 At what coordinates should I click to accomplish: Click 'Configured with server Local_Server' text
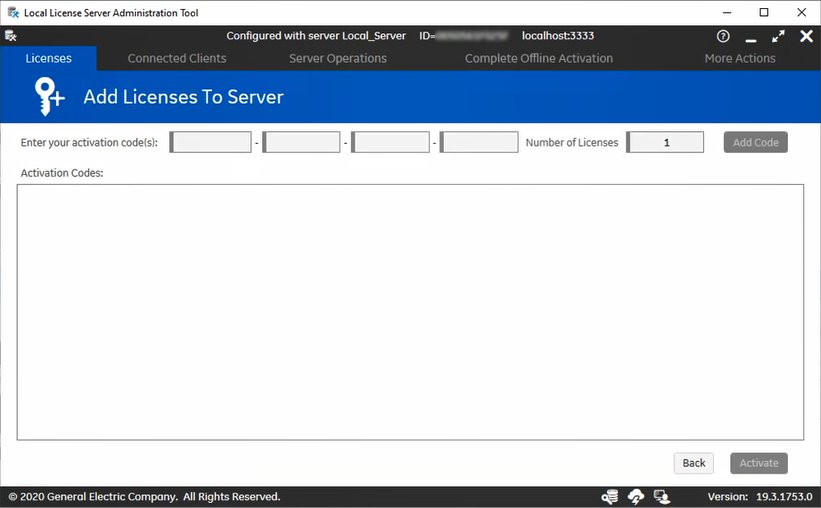click(x=316, y=36)
